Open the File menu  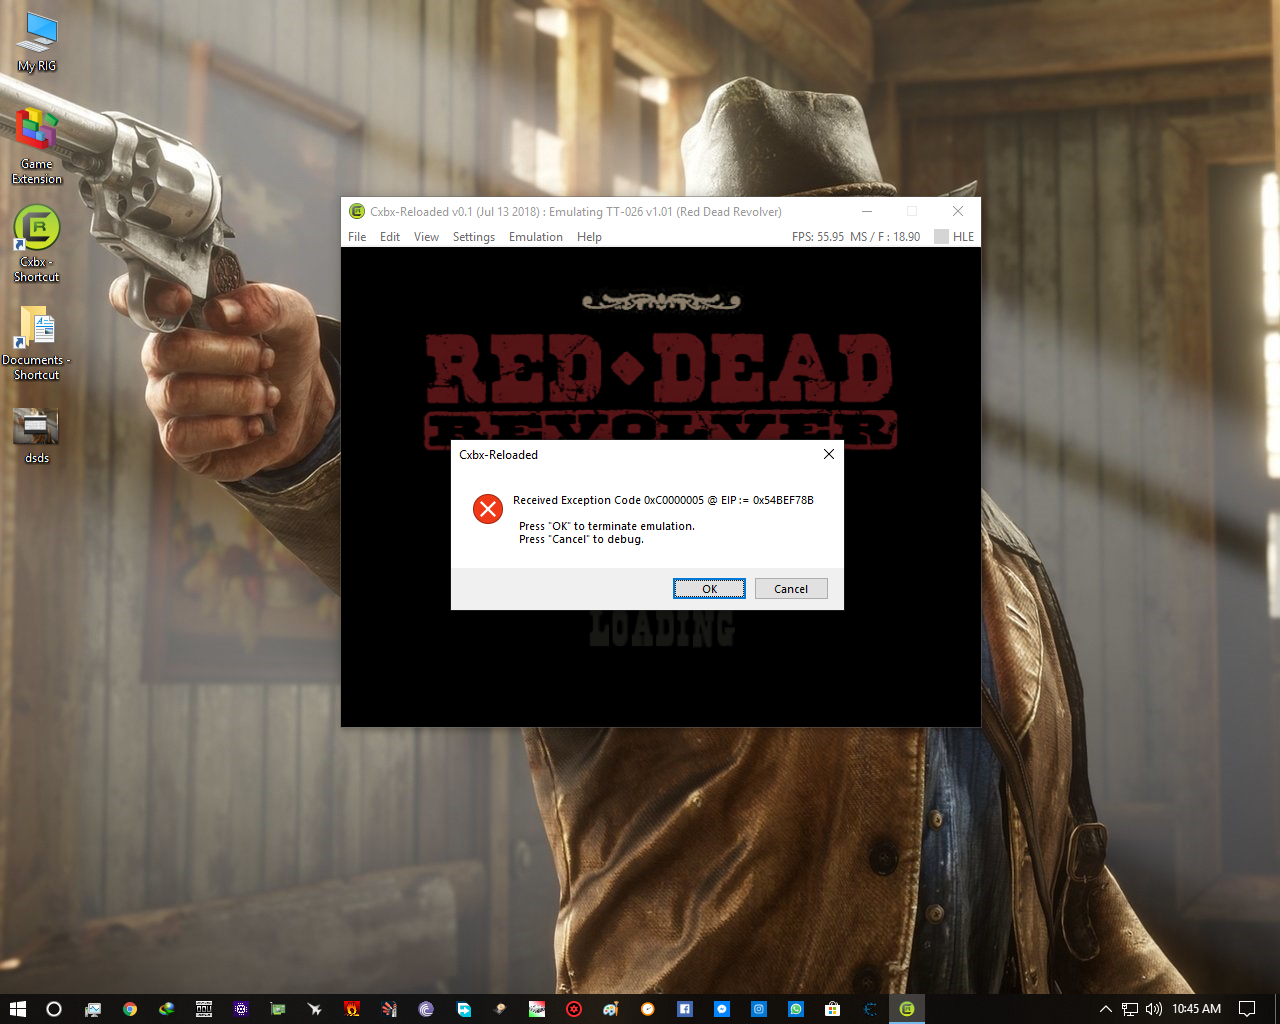click(357, 237)
